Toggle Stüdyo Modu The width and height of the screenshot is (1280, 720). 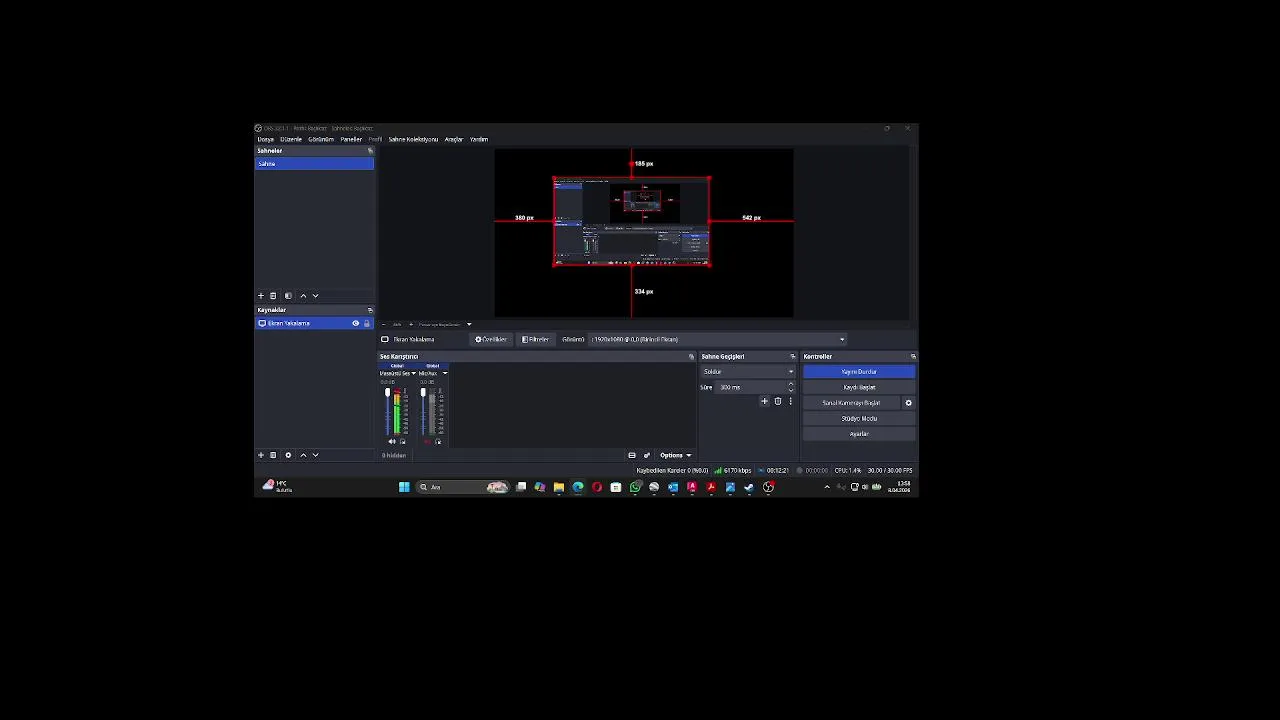(859, 419)
